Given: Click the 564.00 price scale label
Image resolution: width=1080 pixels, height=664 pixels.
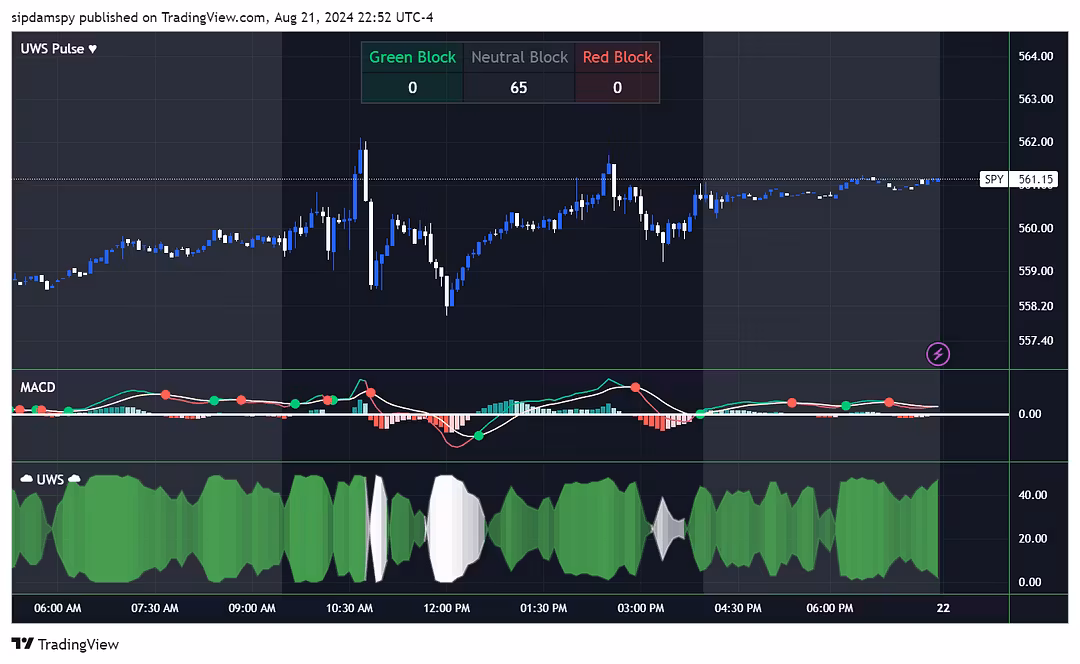Looking at the screenshot, I should (1035, 56).
